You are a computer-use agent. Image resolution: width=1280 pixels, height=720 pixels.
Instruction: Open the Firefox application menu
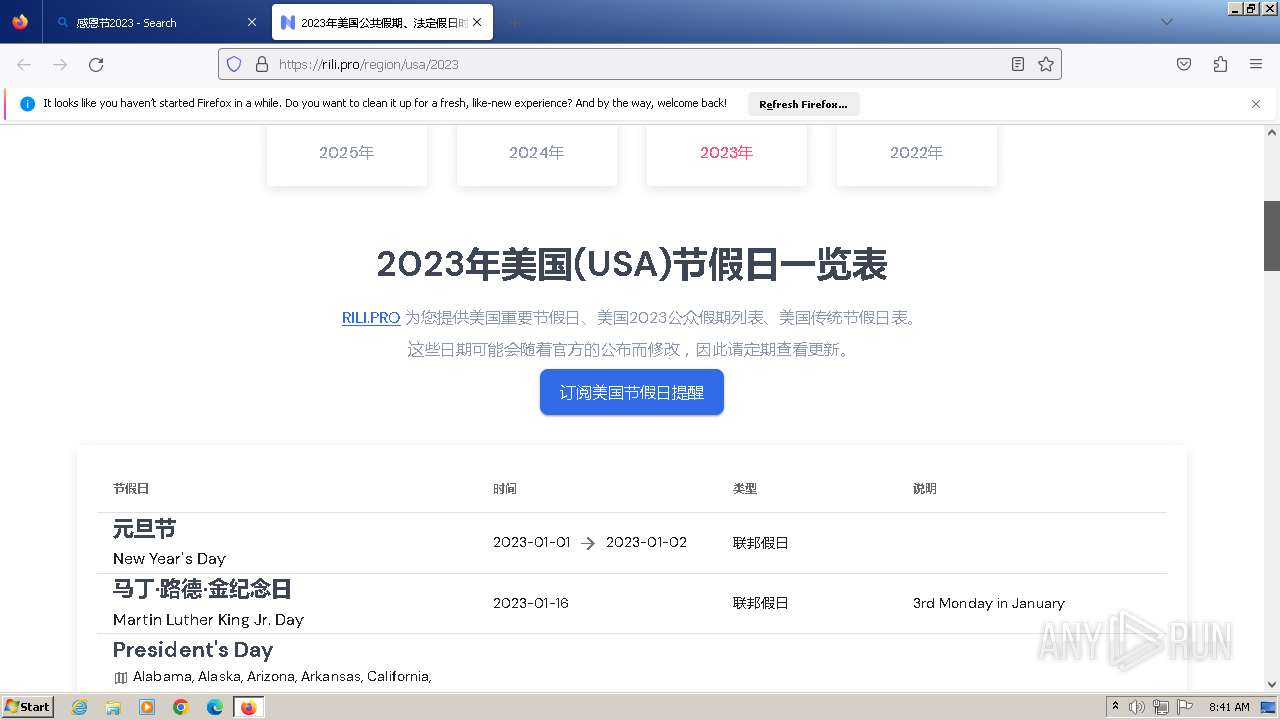point(1256,64)
